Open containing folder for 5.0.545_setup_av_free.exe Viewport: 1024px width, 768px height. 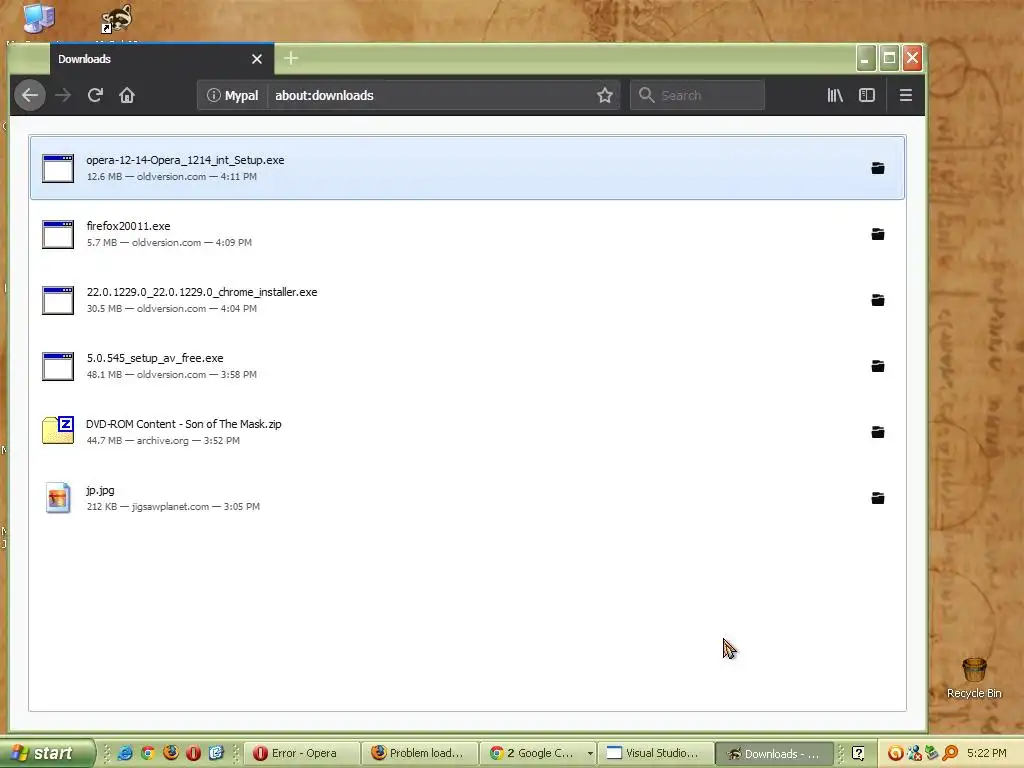[878, 366]
